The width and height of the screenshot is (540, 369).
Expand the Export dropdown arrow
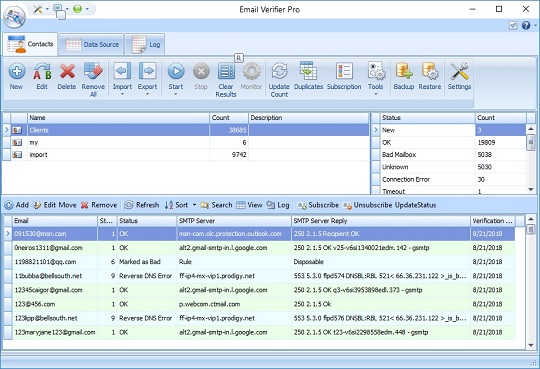(147, 94)
